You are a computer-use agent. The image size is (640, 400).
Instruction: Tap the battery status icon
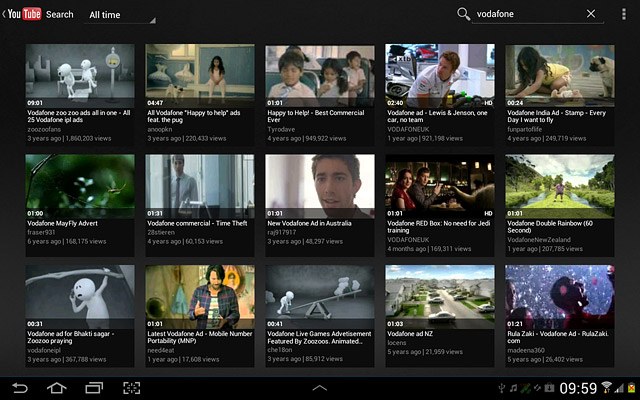tap(632, 387)
